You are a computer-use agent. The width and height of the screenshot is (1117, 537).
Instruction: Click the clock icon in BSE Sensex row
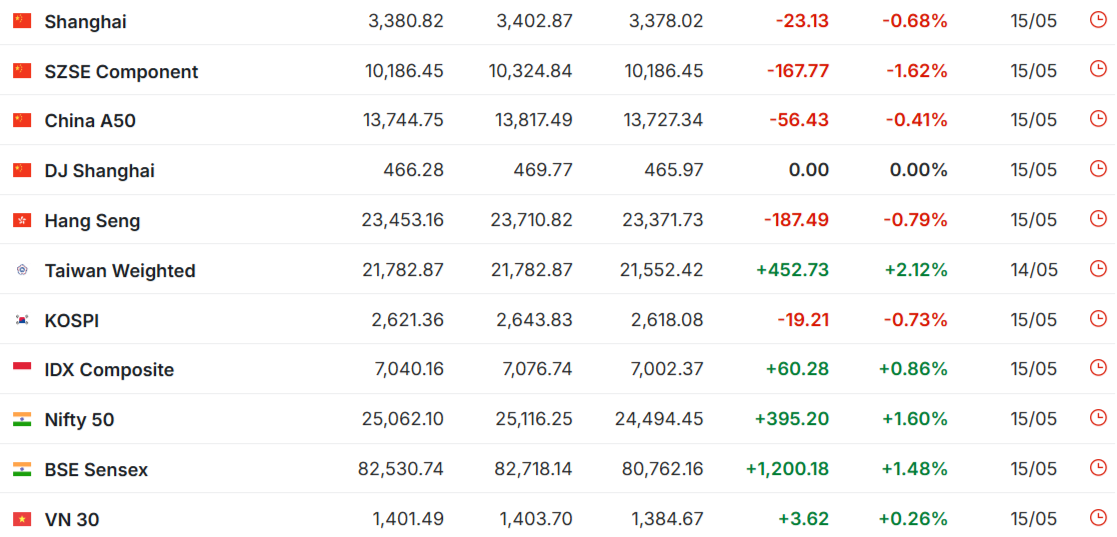tap(1098, 467)
